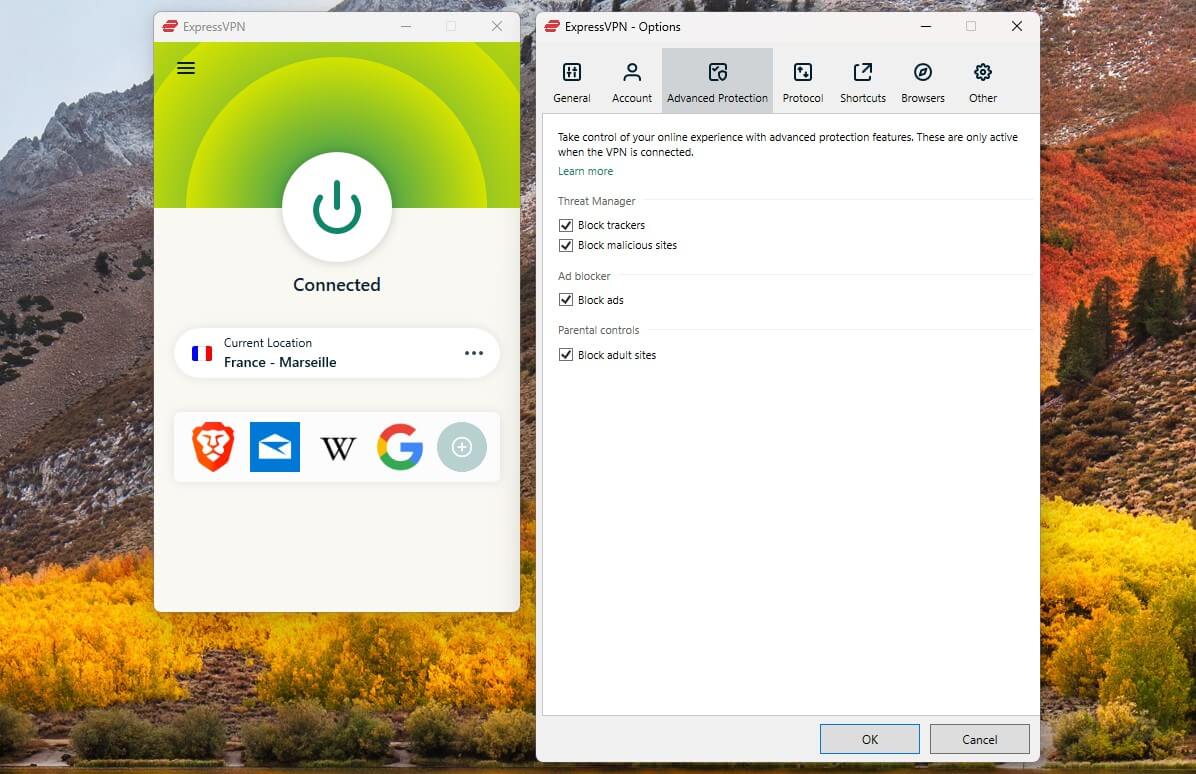Launch the Brave browser shortcut
The height and width of the screenshot is (774, 1196).
point(213,447)
